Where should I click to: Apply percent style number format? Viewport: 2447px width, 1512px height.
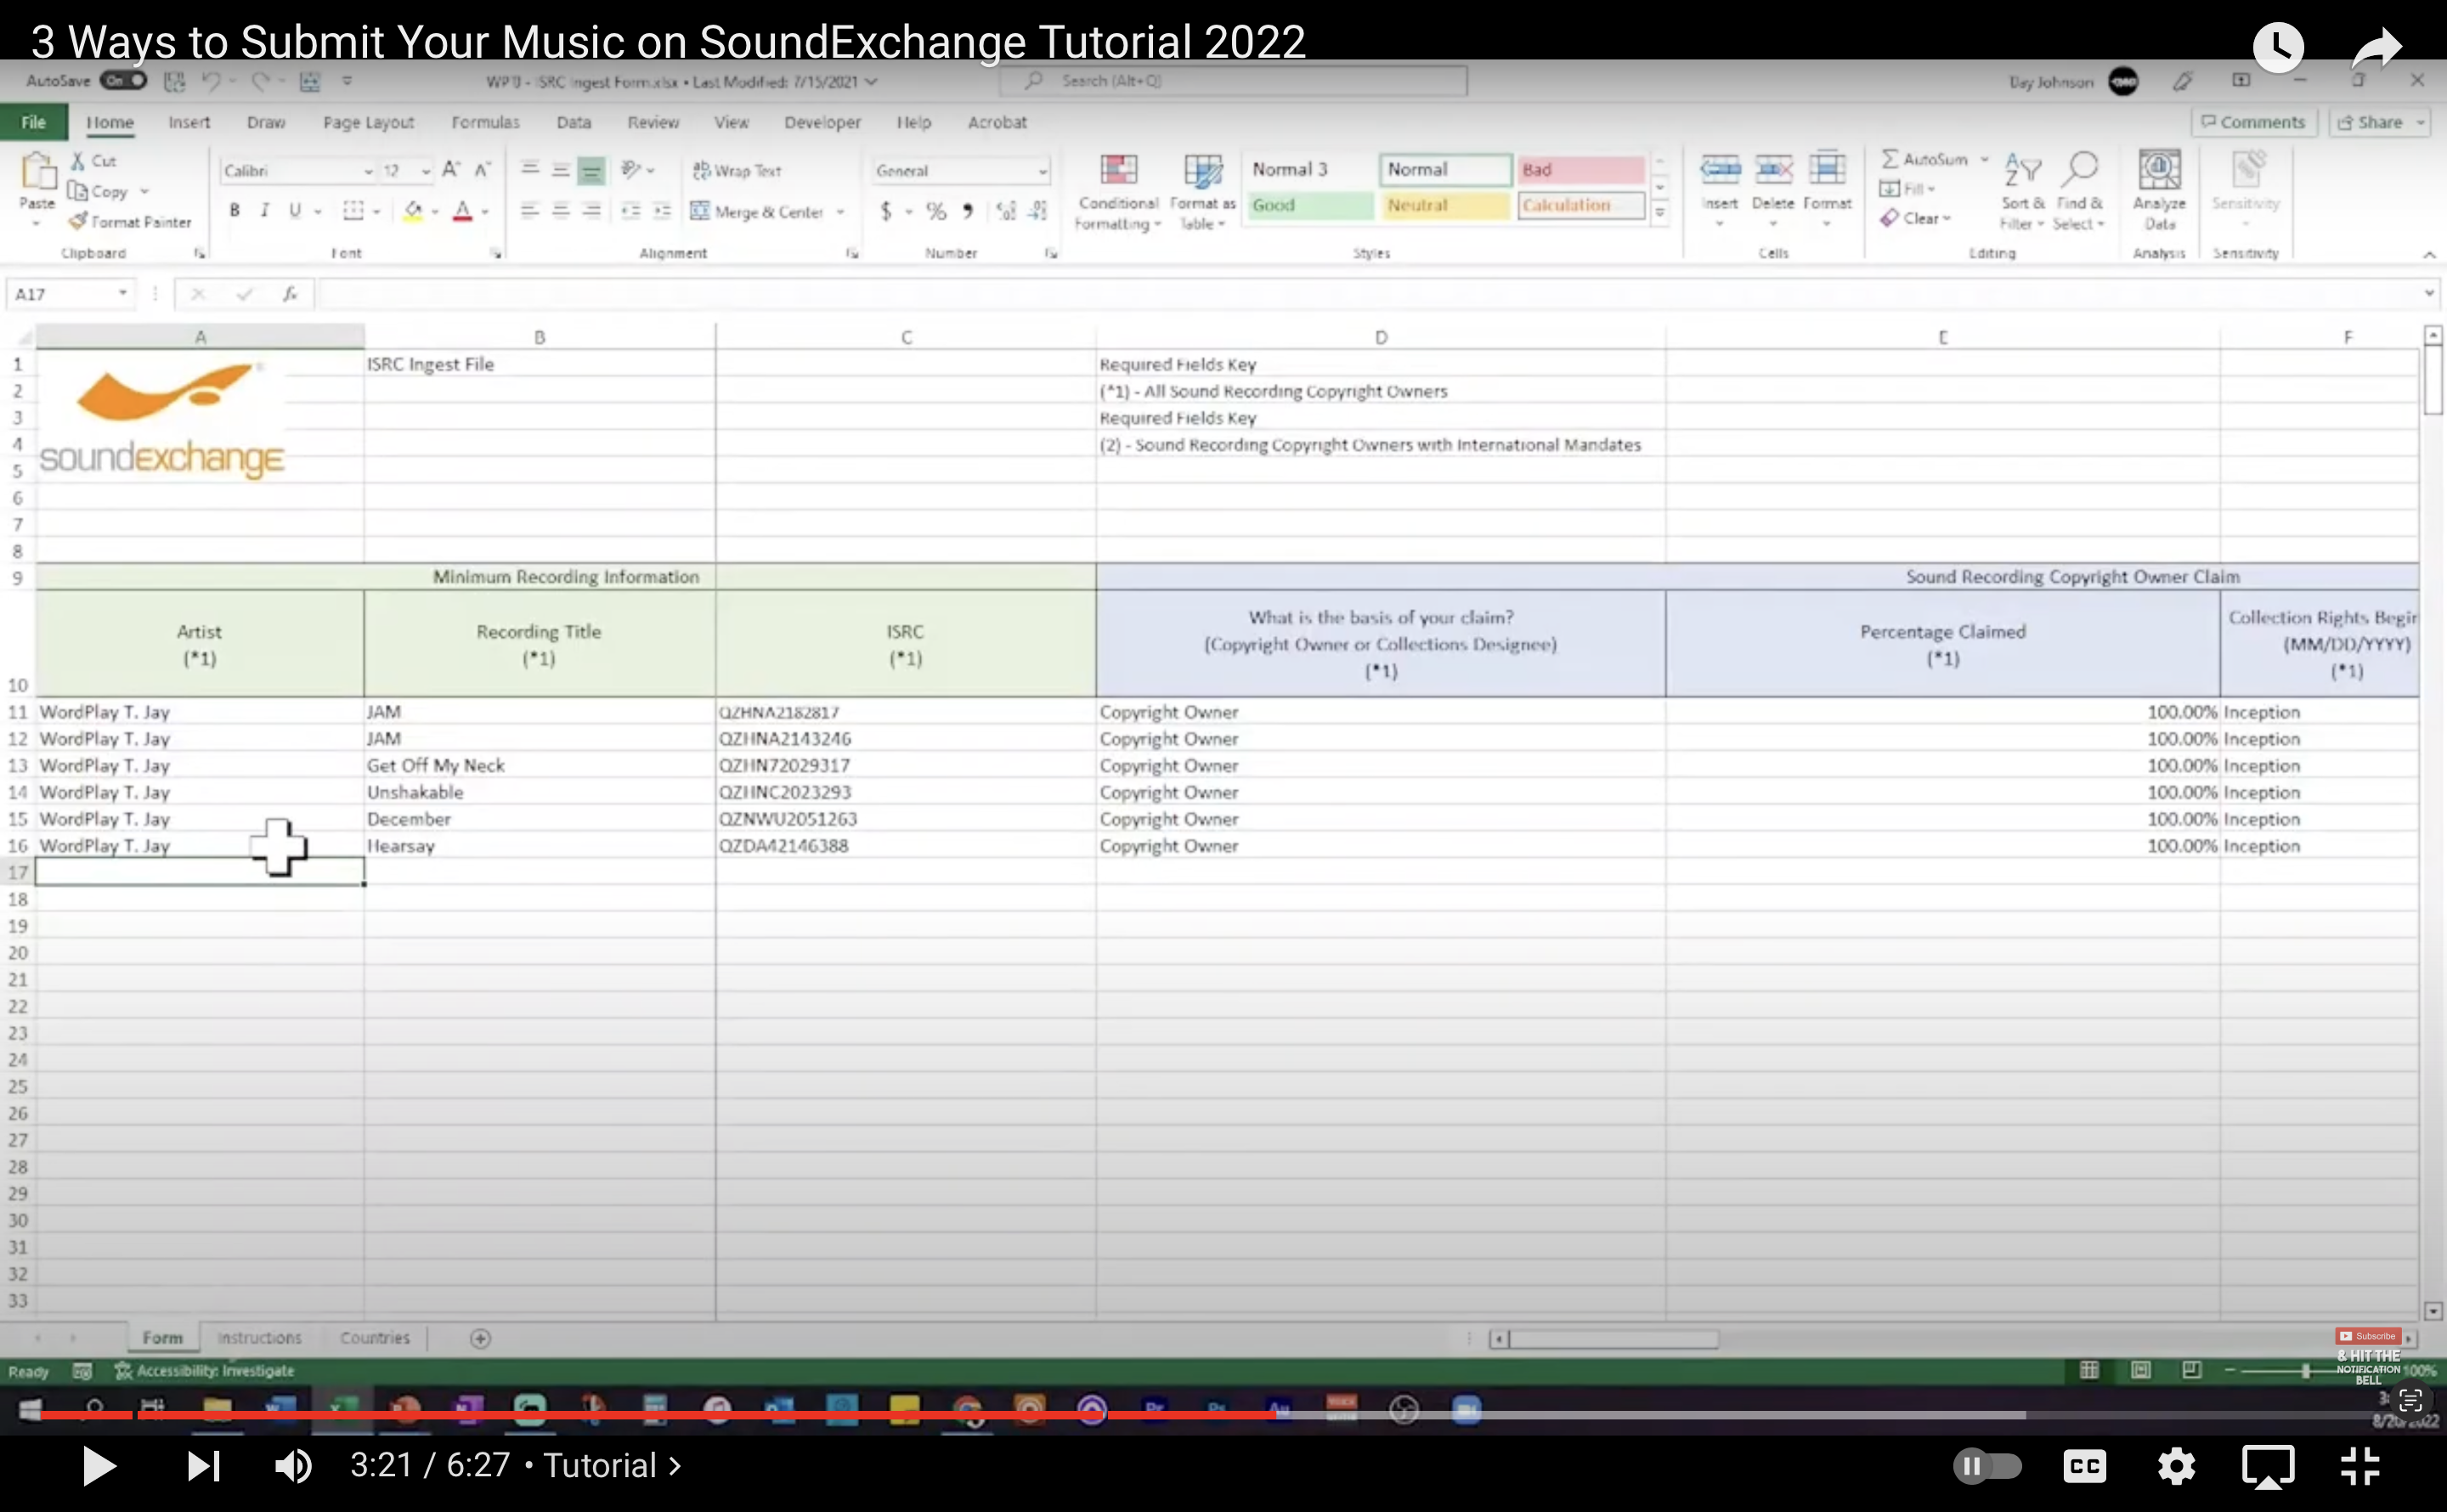[x=935, y=211]
